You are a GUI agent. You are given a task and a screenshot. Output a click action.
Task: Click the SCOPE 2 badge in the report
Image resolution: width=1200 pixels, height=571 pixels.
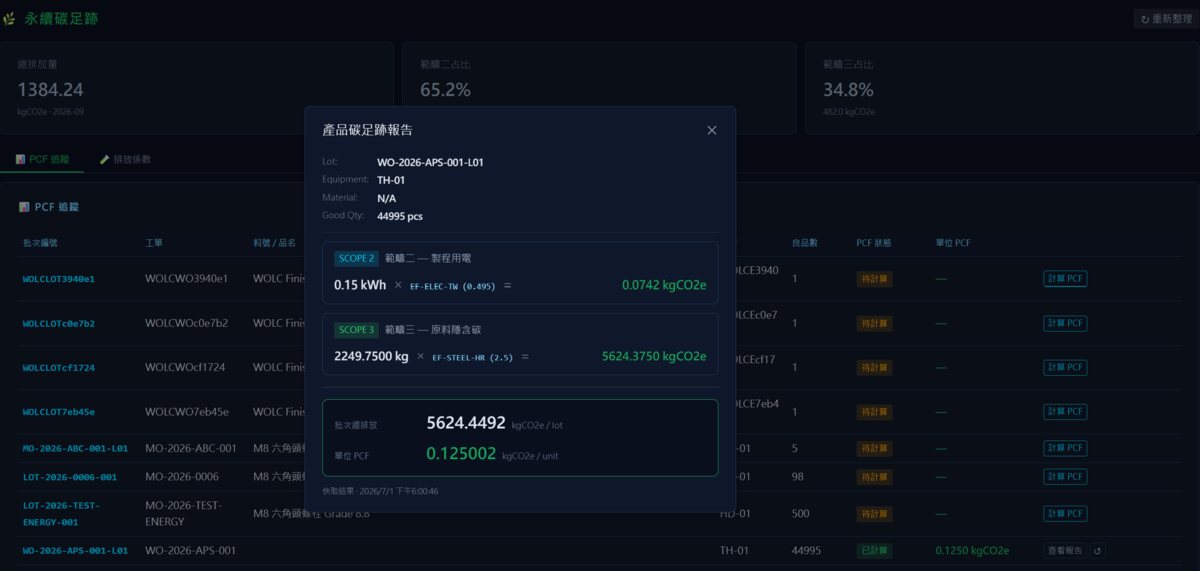click(x=356, y=258)
